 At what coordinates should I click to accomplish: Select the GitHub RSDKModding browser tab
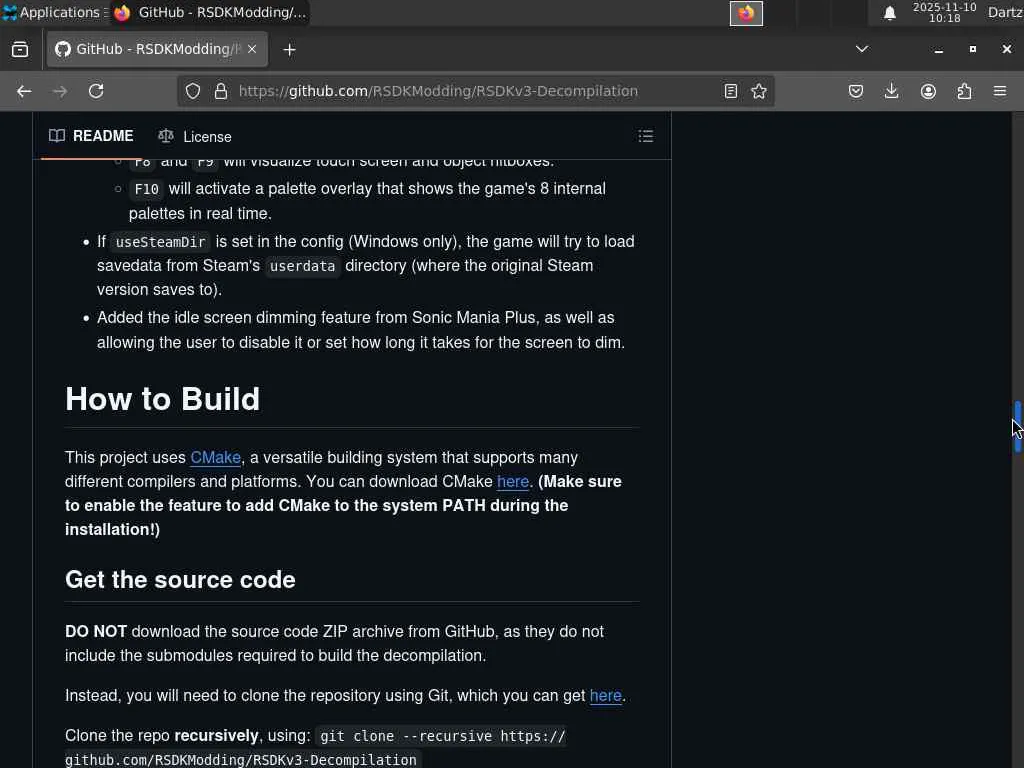(157, 49)
